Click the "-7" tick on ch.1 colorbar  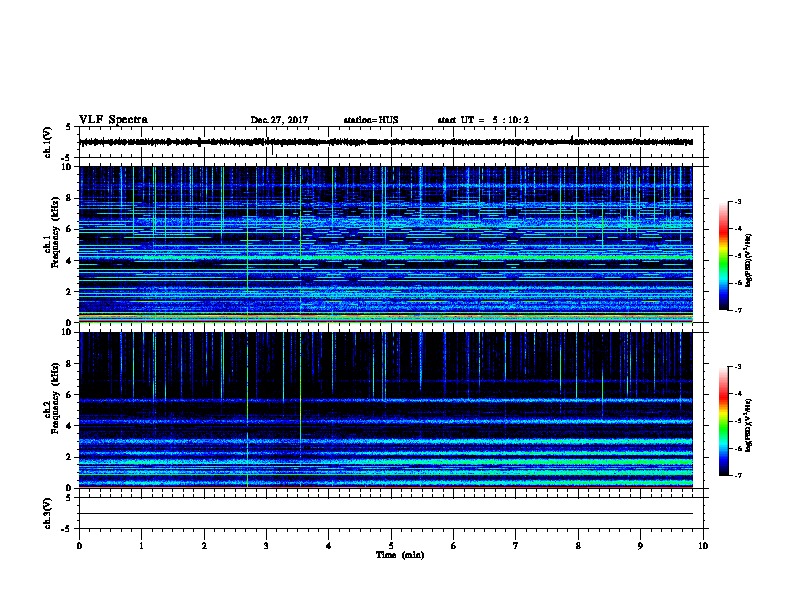tap(737, 310)
